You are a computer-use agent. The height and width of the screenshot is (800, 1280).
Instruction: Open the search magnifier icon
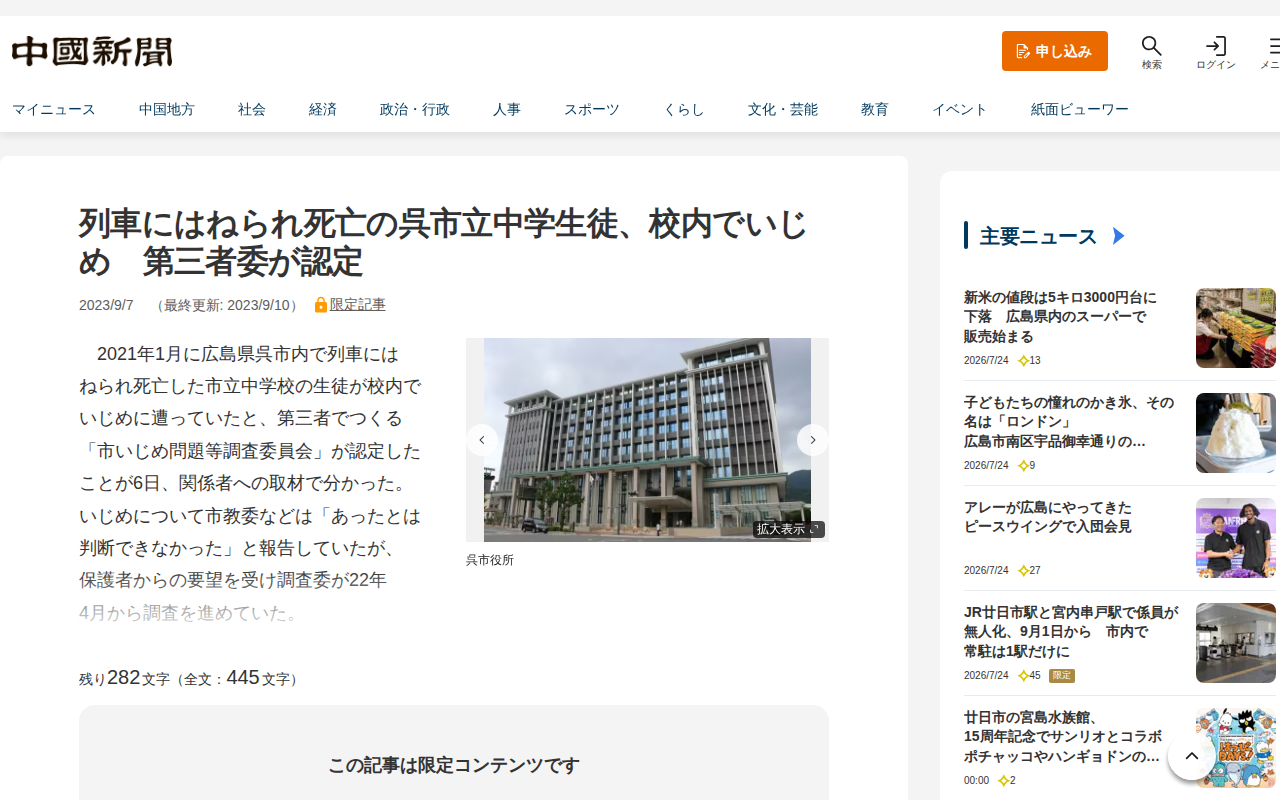click(1152, 46)
